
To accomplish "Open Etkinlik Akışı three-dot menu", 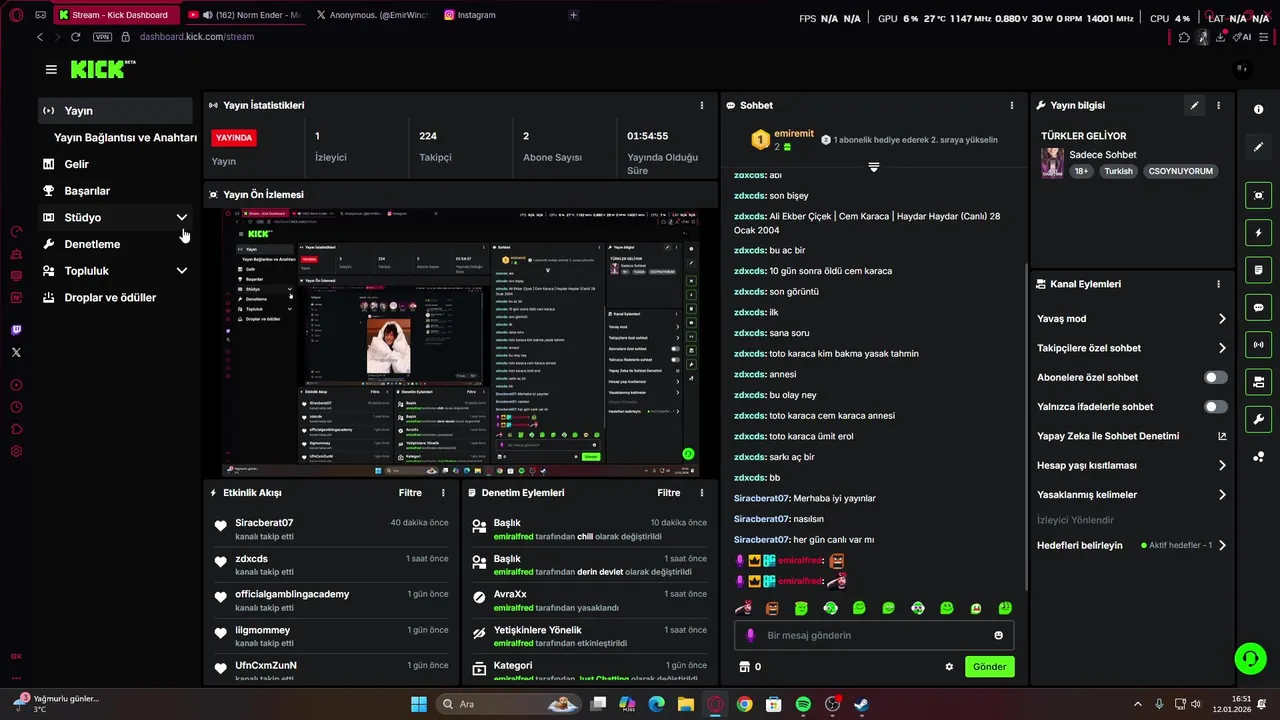I will click(443, 493).
